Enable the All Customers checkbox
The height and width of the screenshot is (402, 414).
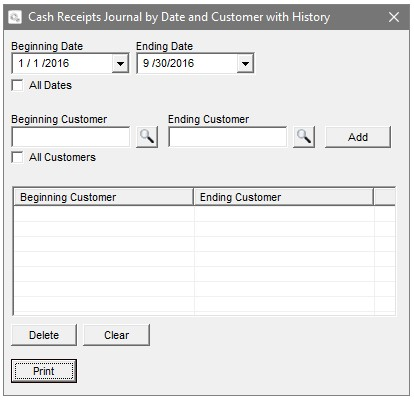coord(17,157)
